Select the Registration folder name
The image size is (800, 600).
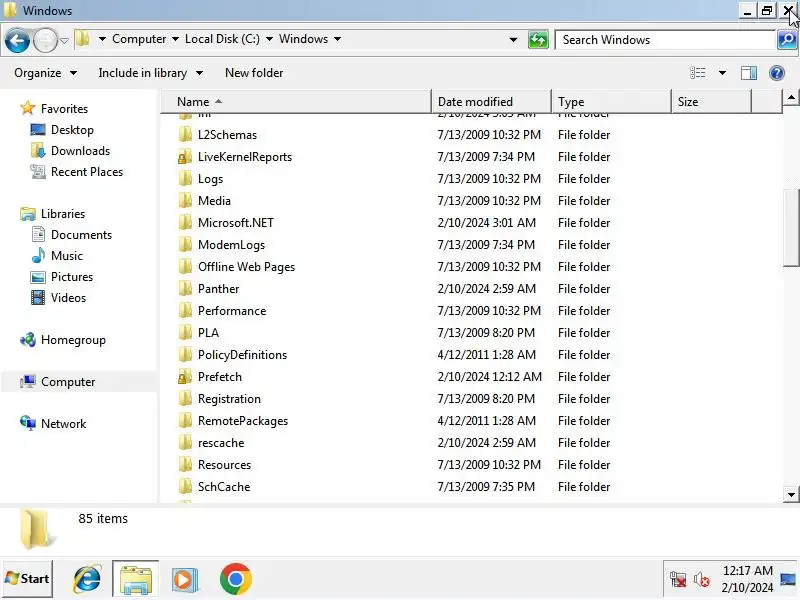coord(229,398)
